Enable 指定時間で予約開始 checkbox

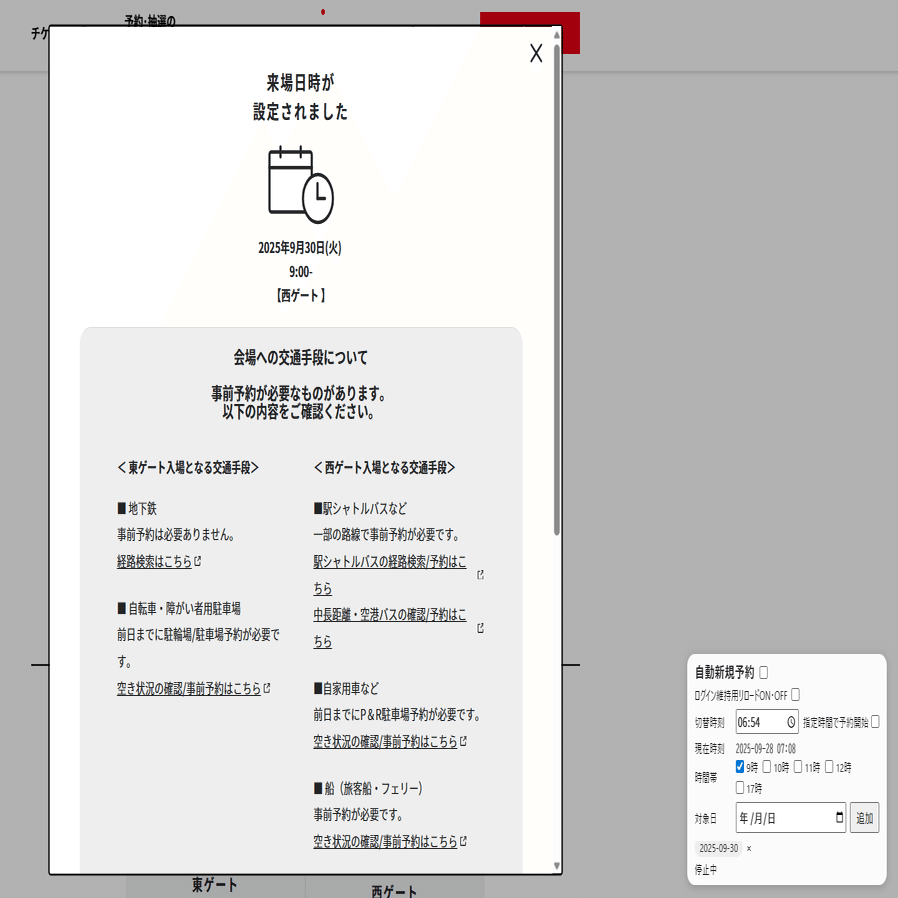[x=875, y=722]
